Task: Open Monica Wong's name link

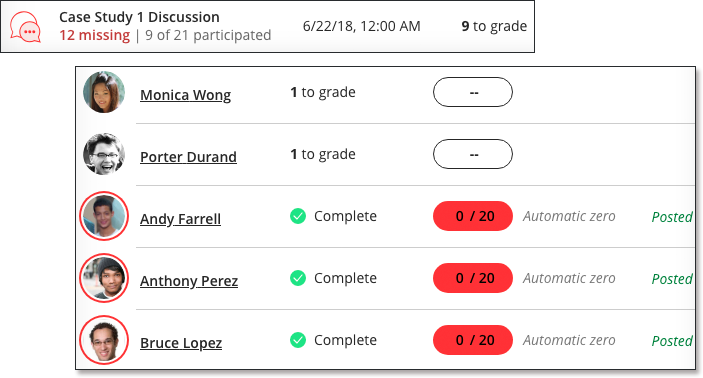Action: point(186,95)
